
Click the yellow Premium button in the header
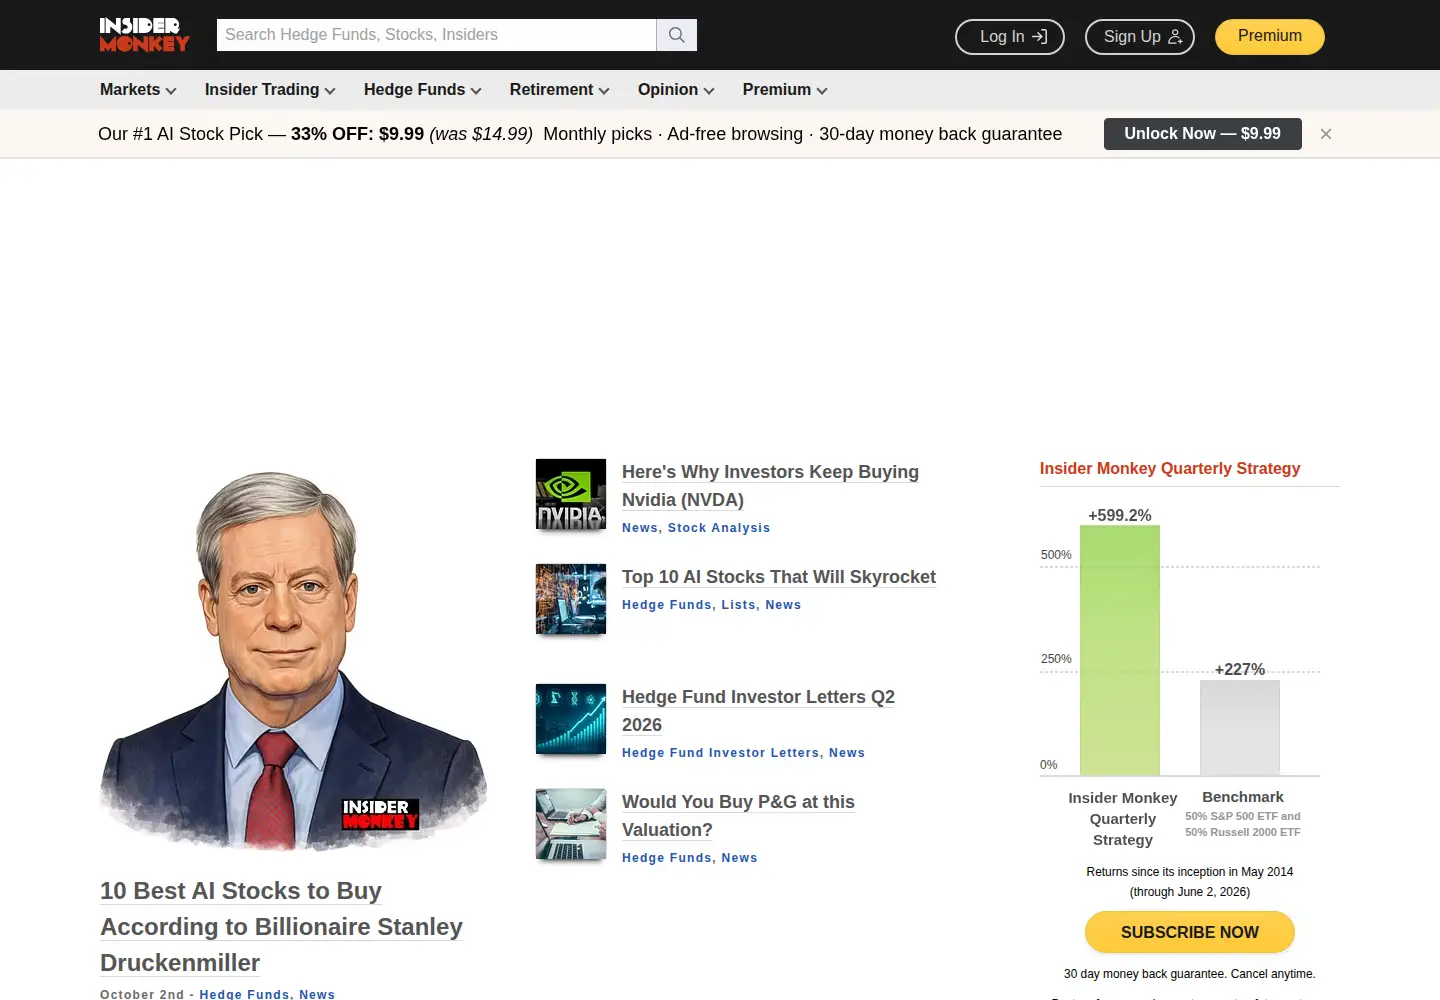pyautogui.click(x=1270, y=36)
